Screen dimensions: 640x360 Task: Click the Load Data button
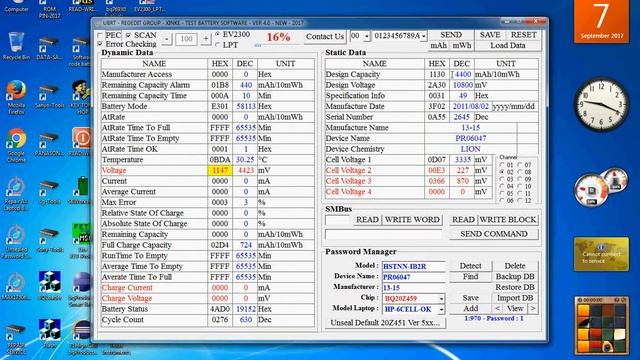tap(508, 46)
